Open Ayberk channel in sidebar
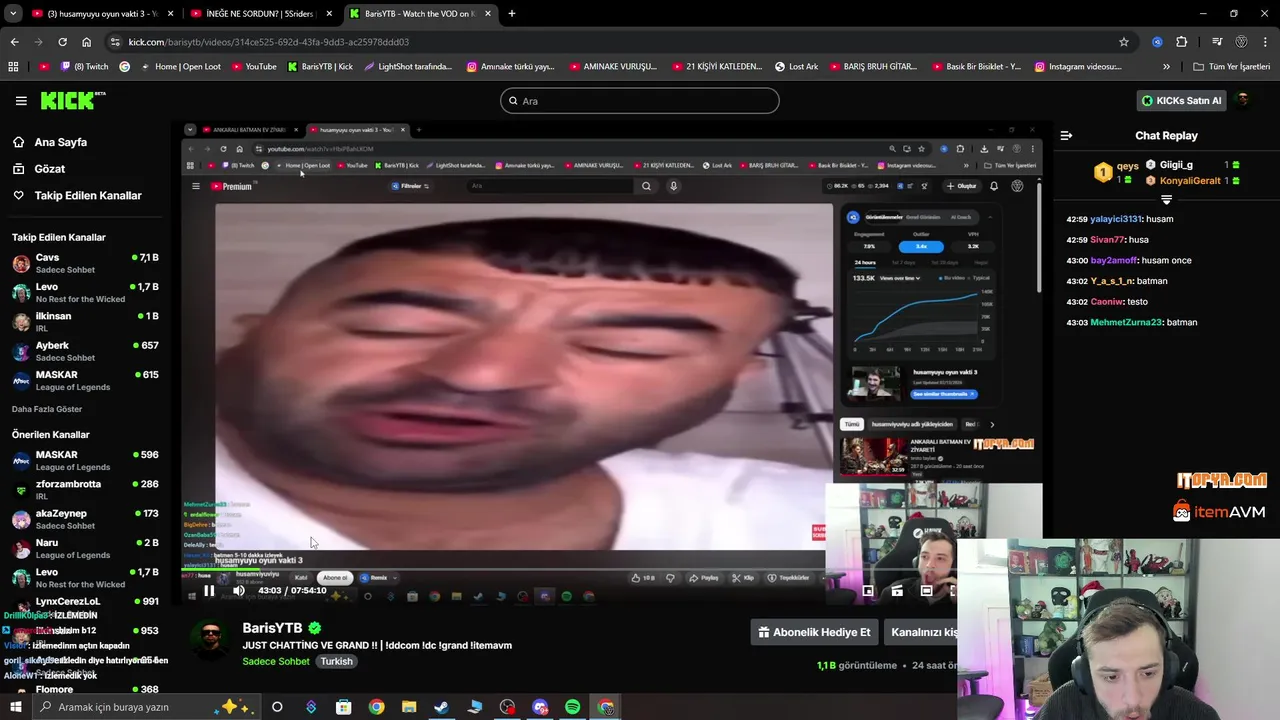This screenshot has height=720, width=1280. (x=86, y=352)
